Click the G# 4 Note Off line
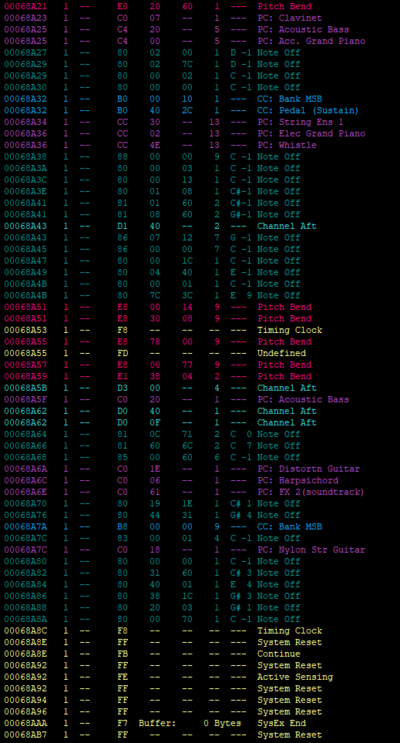The height and width of the screenshot is (743, 400). click(152, 515)
